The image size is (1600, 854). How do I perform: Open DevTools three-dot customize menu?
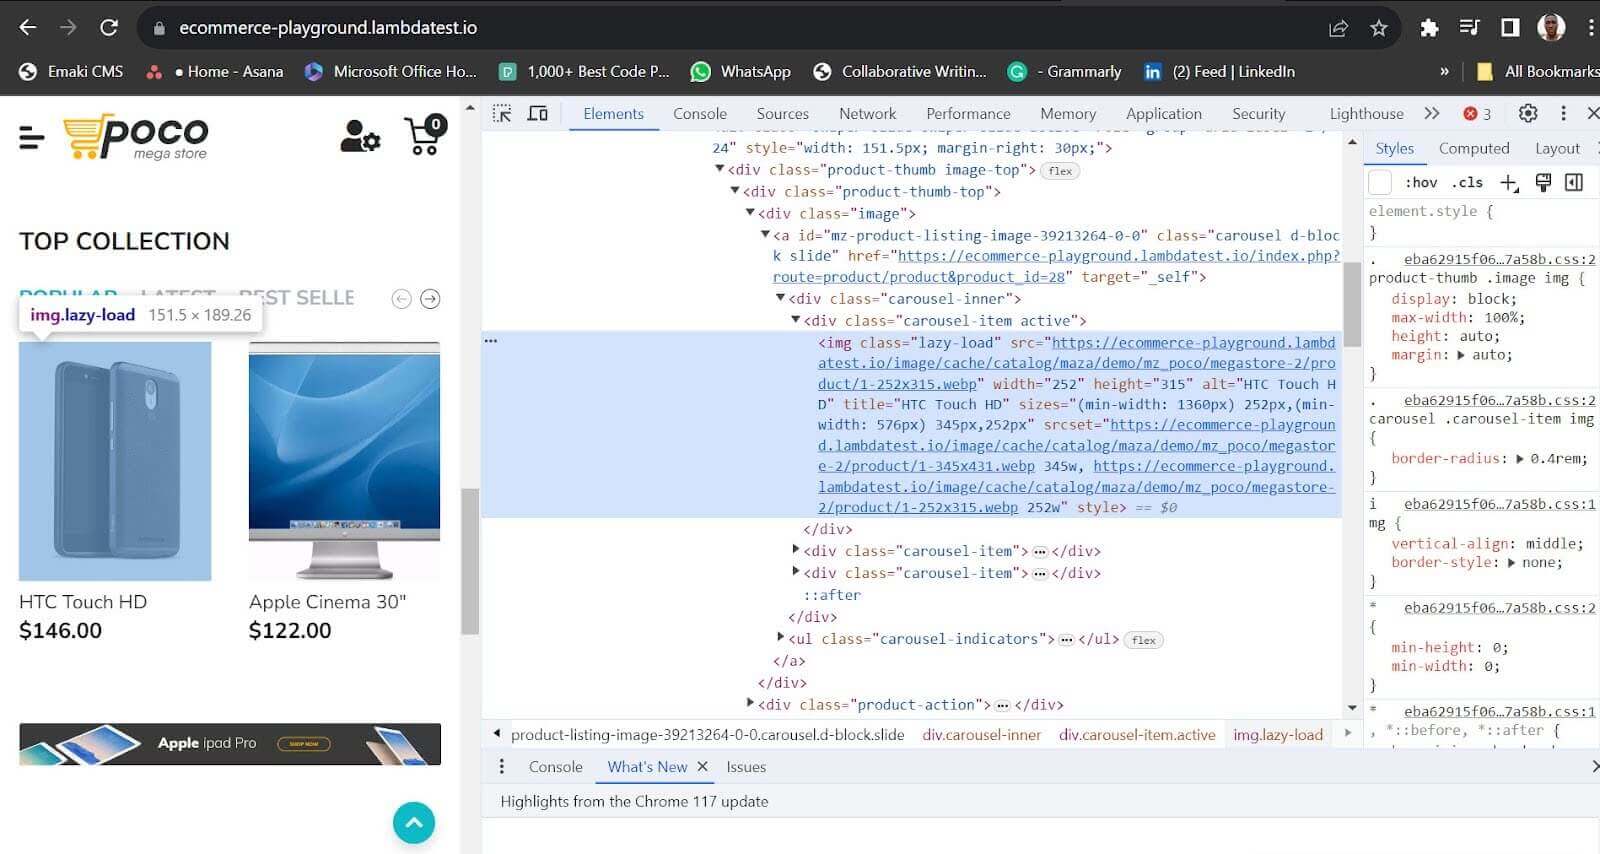1563,113
